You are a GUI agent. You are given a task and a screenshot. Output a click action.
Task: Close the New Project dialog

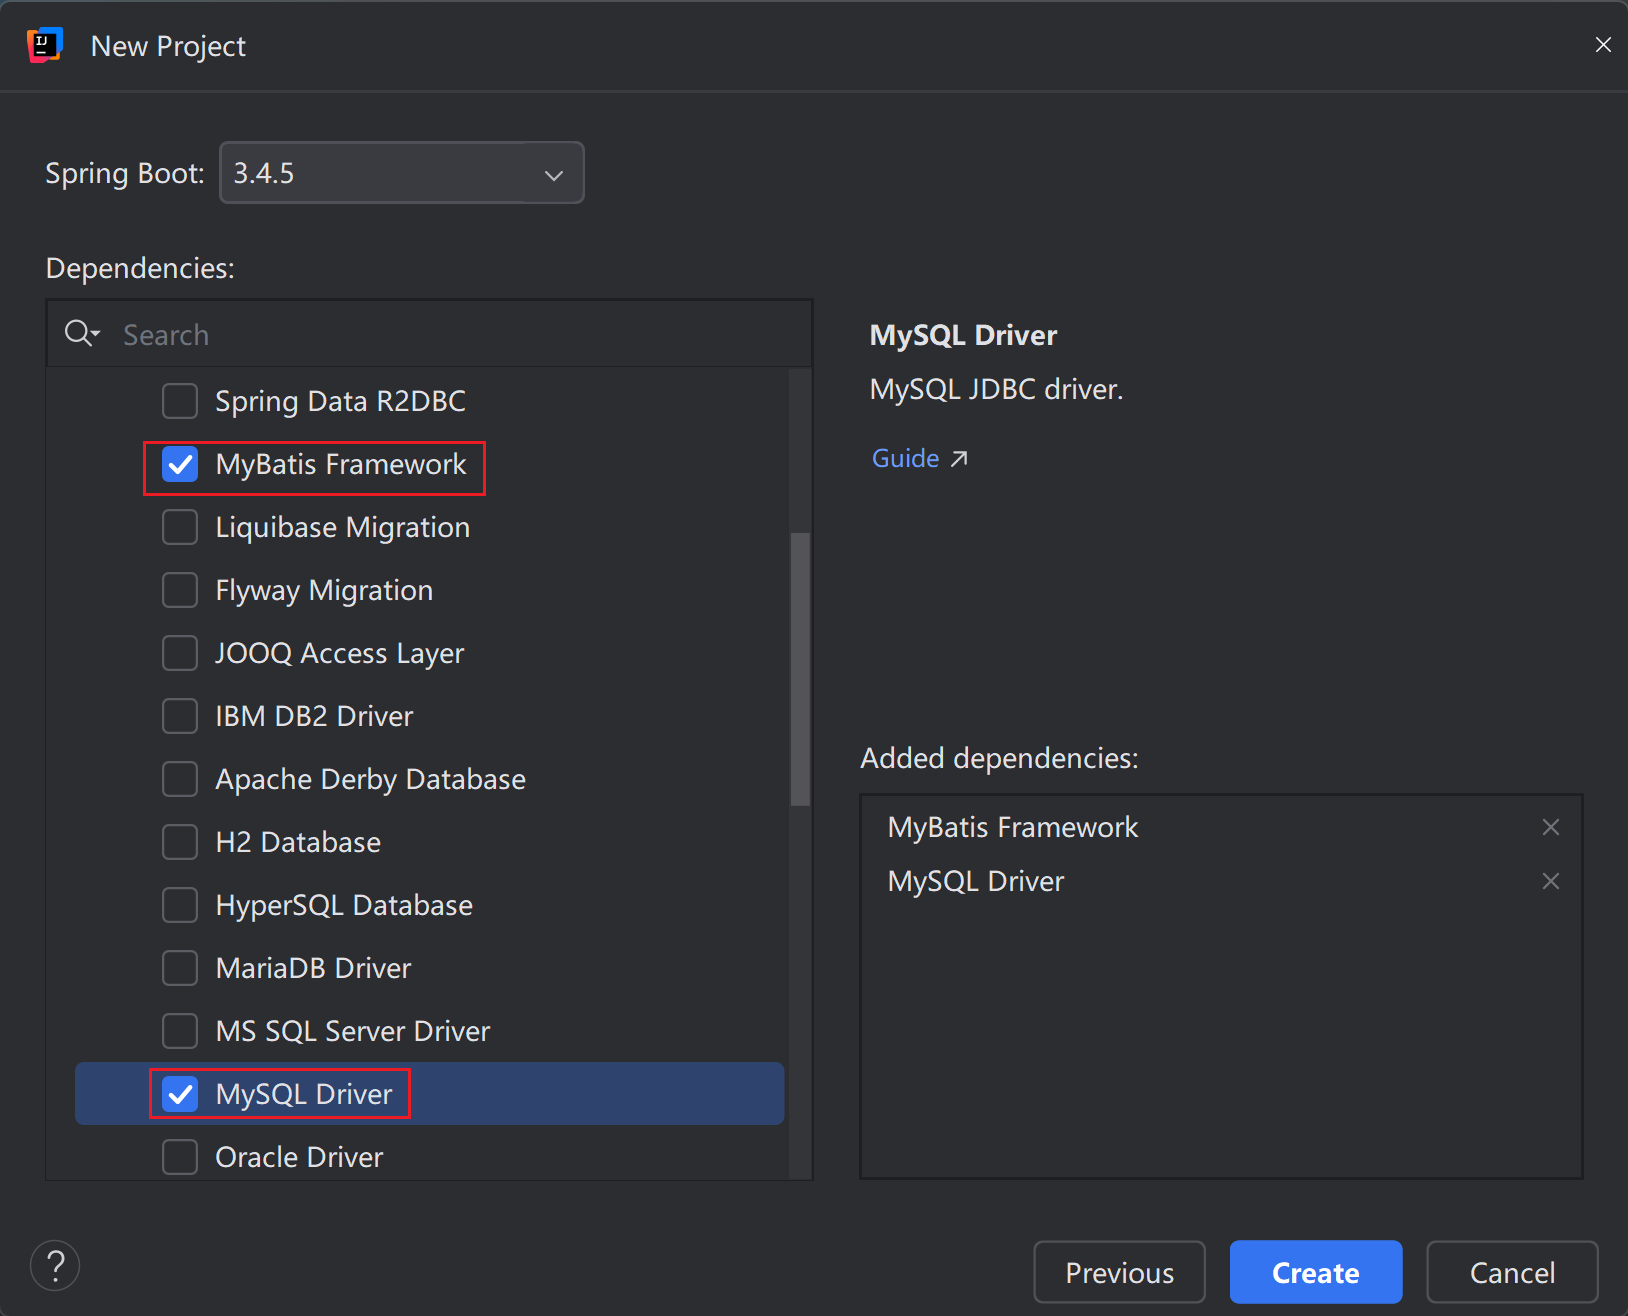[x=1603, y=45]
